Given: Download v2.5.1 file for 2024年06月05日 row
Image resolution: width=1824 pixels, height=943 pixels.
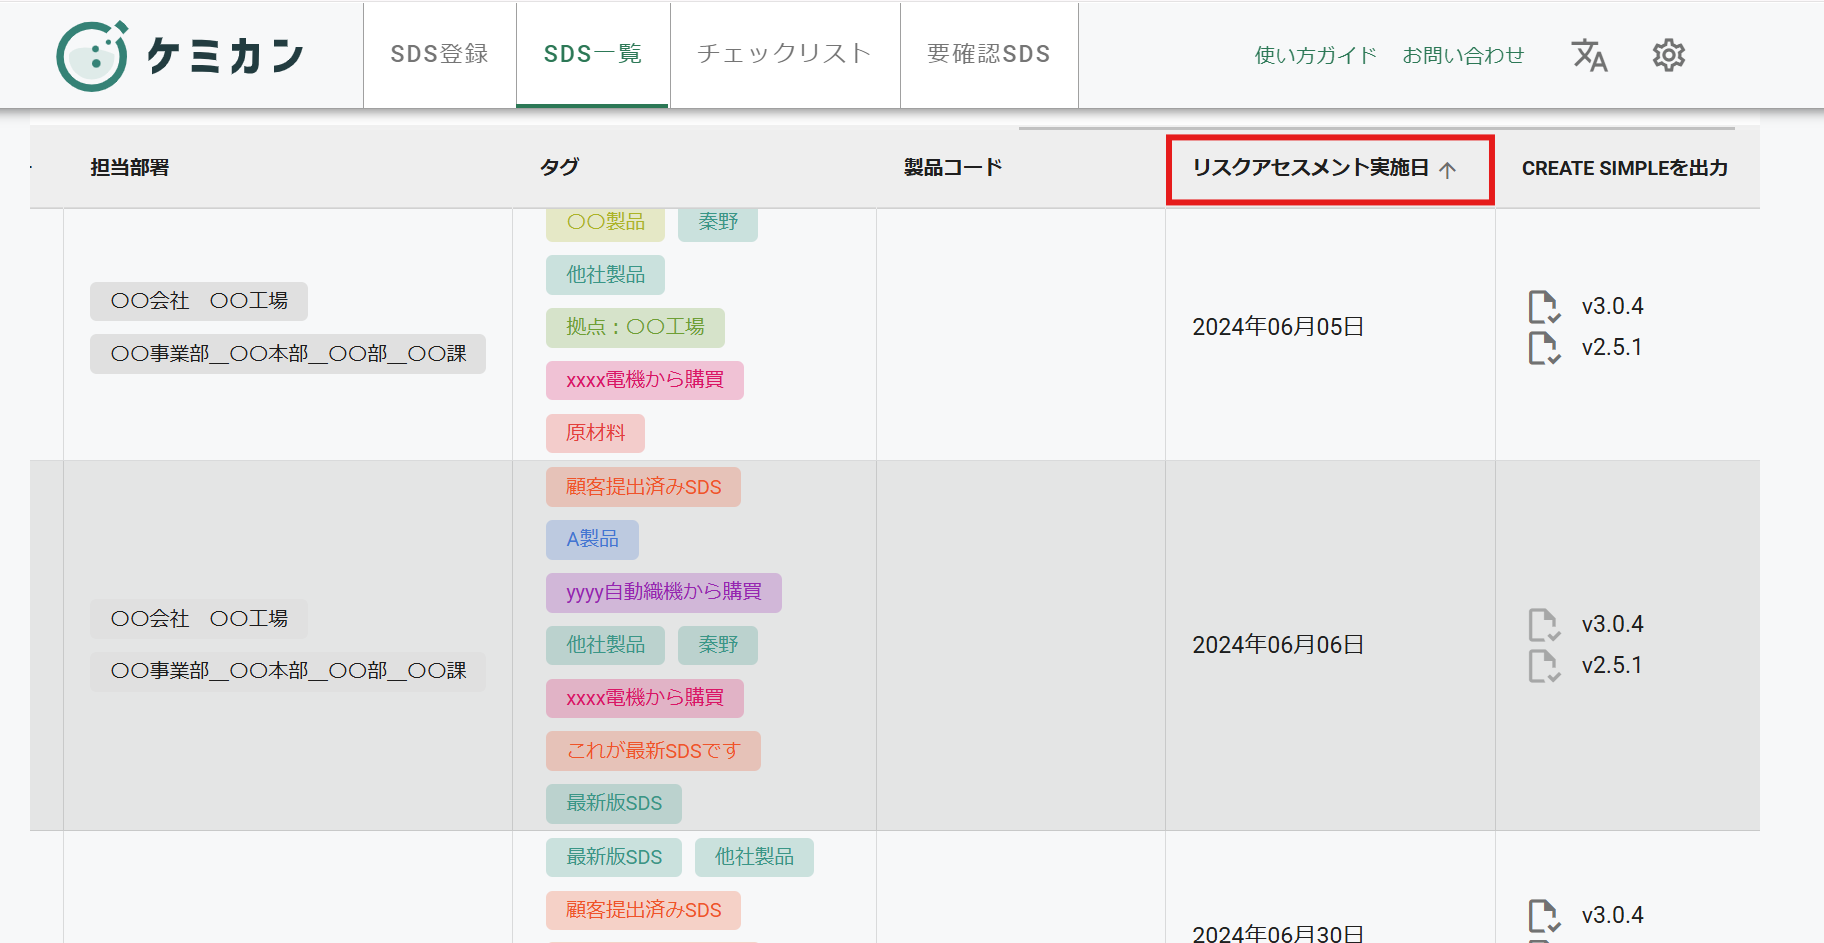Looking at the screenshot, I should coord(1544,348).
